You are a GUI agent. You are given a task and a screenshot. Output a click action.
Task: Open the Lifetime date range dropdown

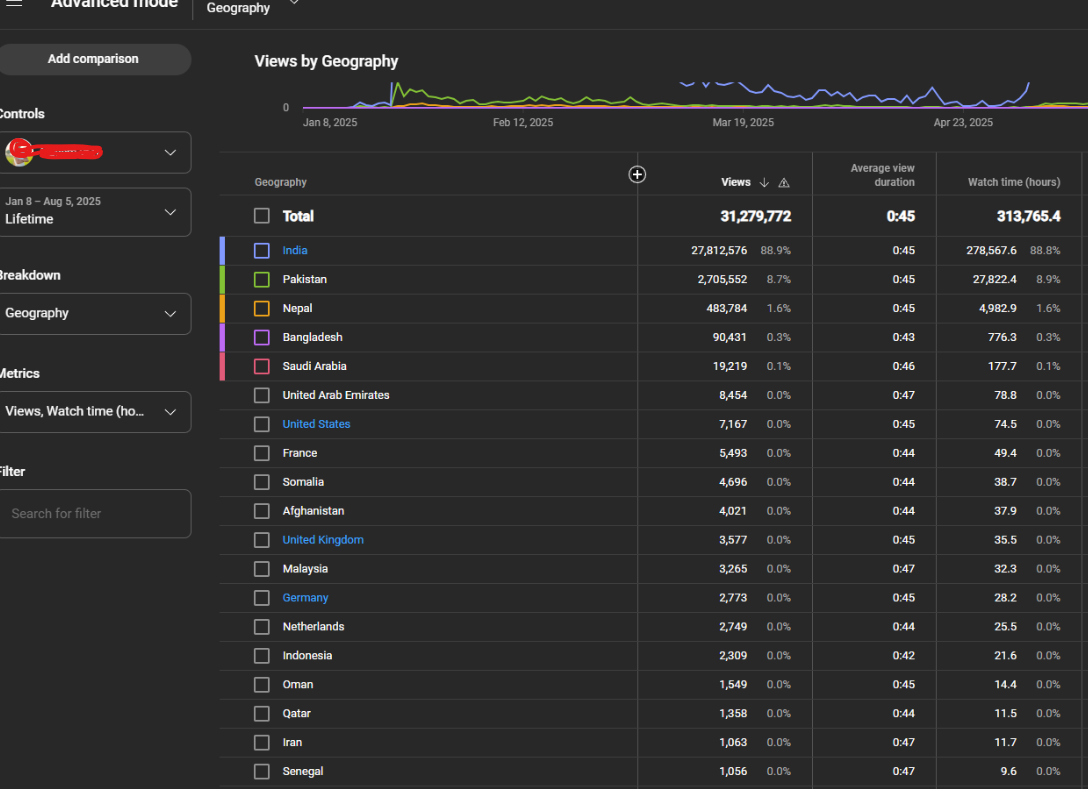point(93,212)
